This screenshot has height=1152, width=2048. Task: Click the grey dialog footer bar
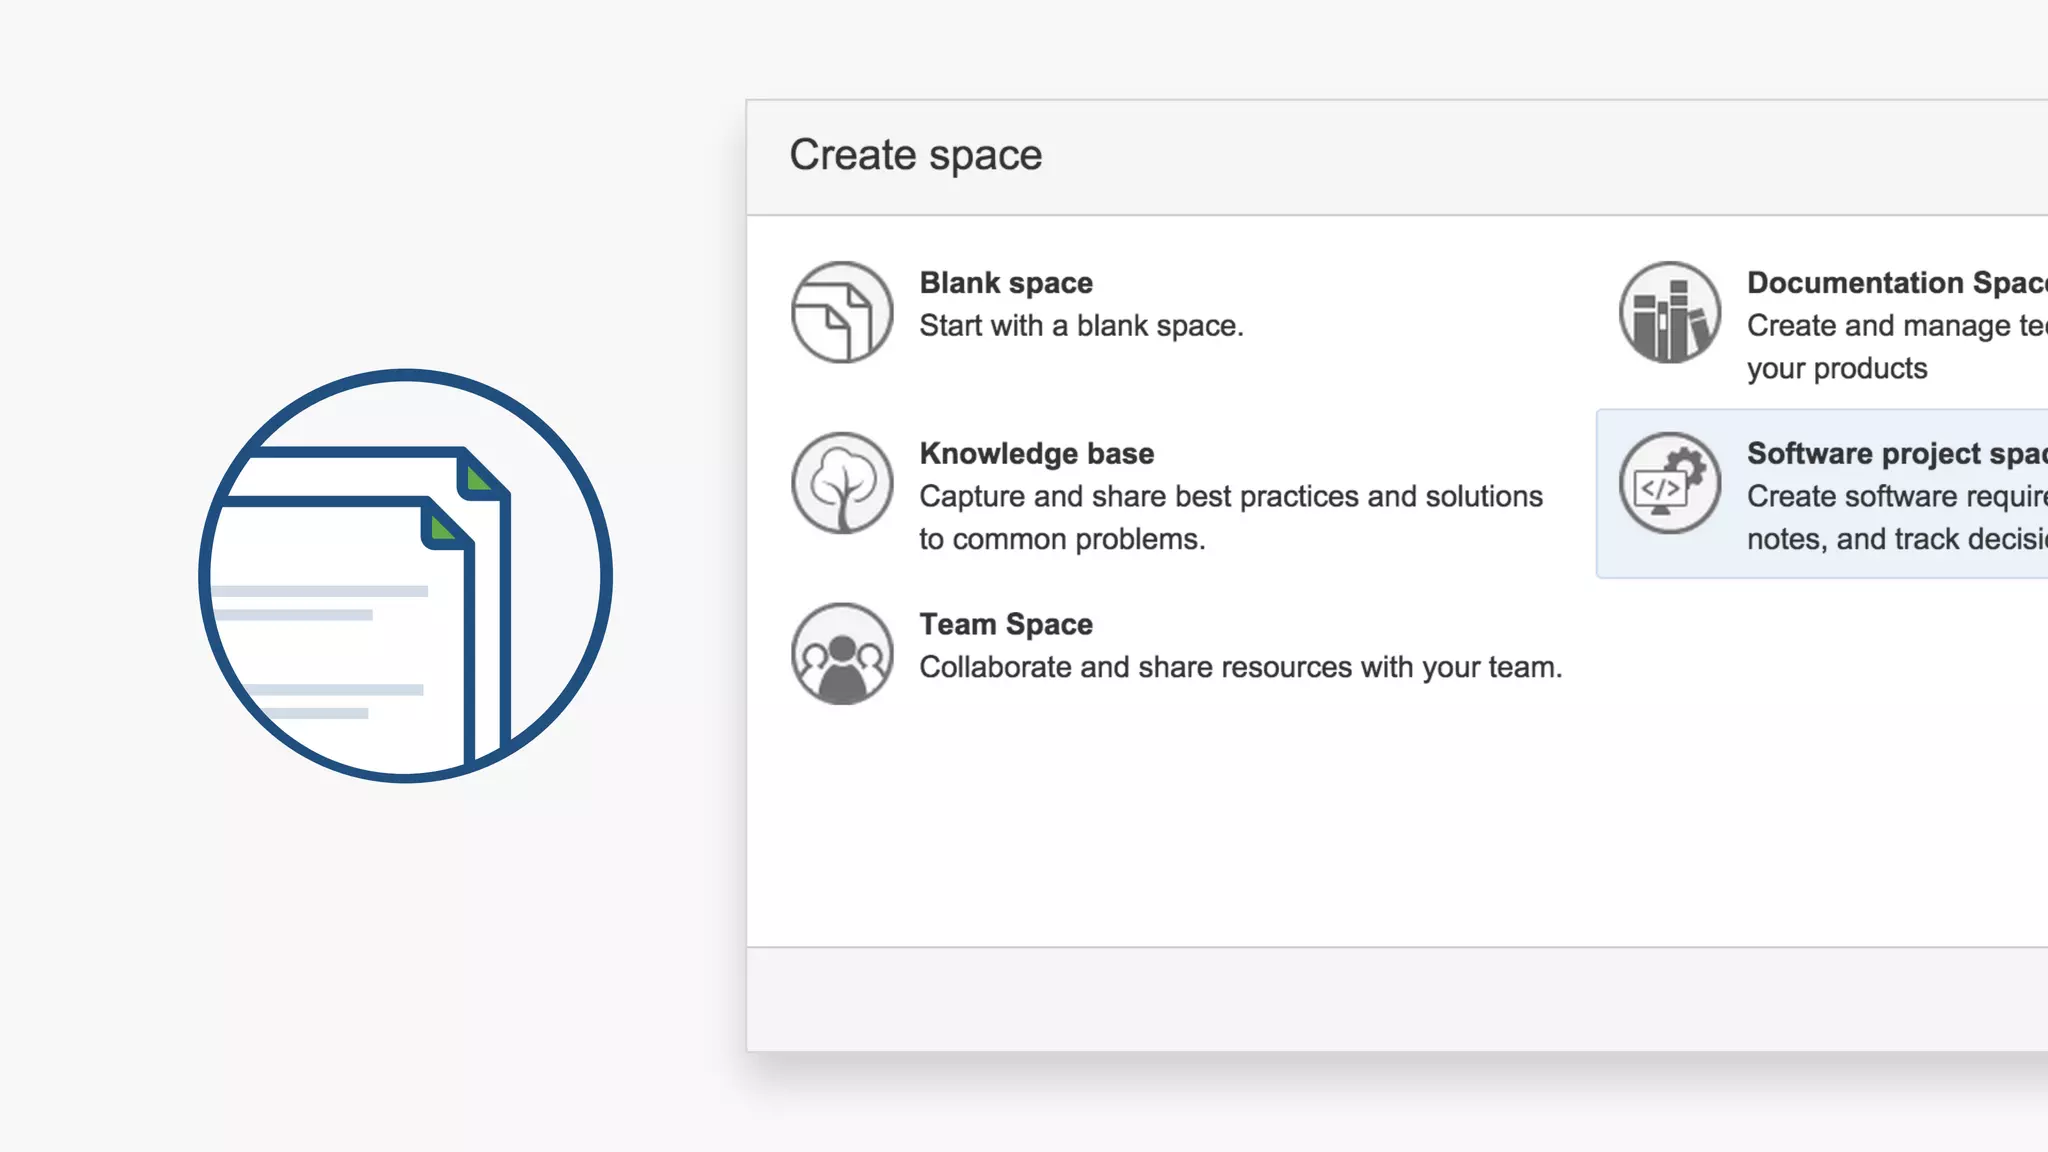[x=1396, y=998]
